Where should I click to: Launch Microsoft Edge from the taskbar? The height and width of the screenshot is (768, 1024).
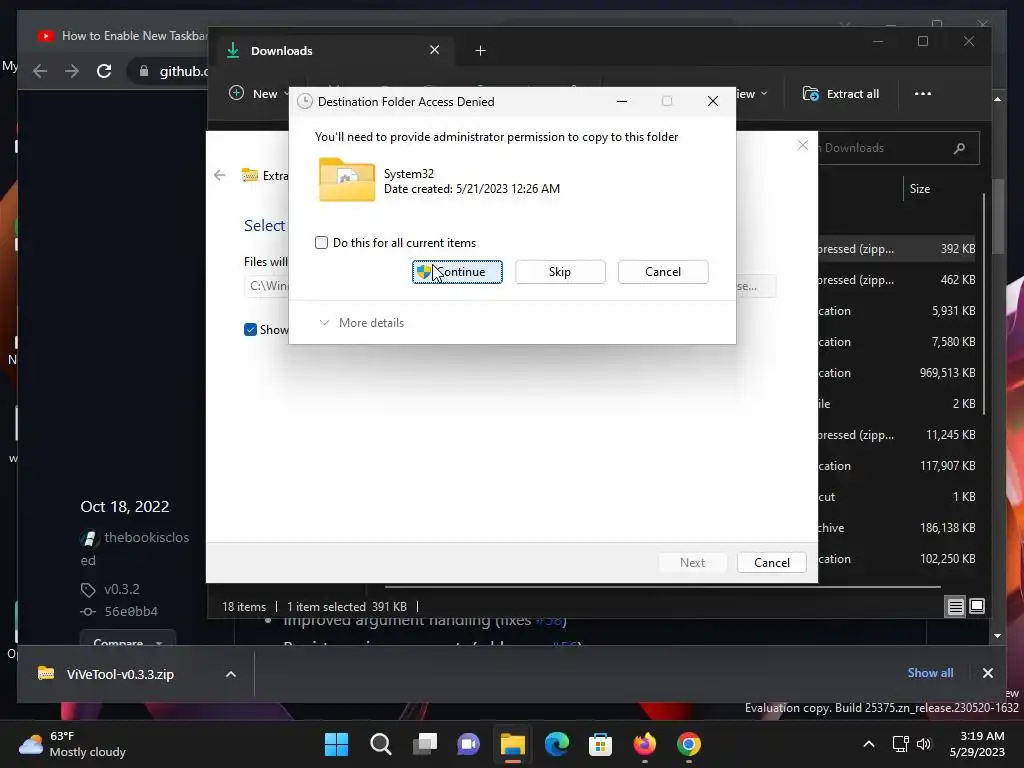(x=556, y=744)
